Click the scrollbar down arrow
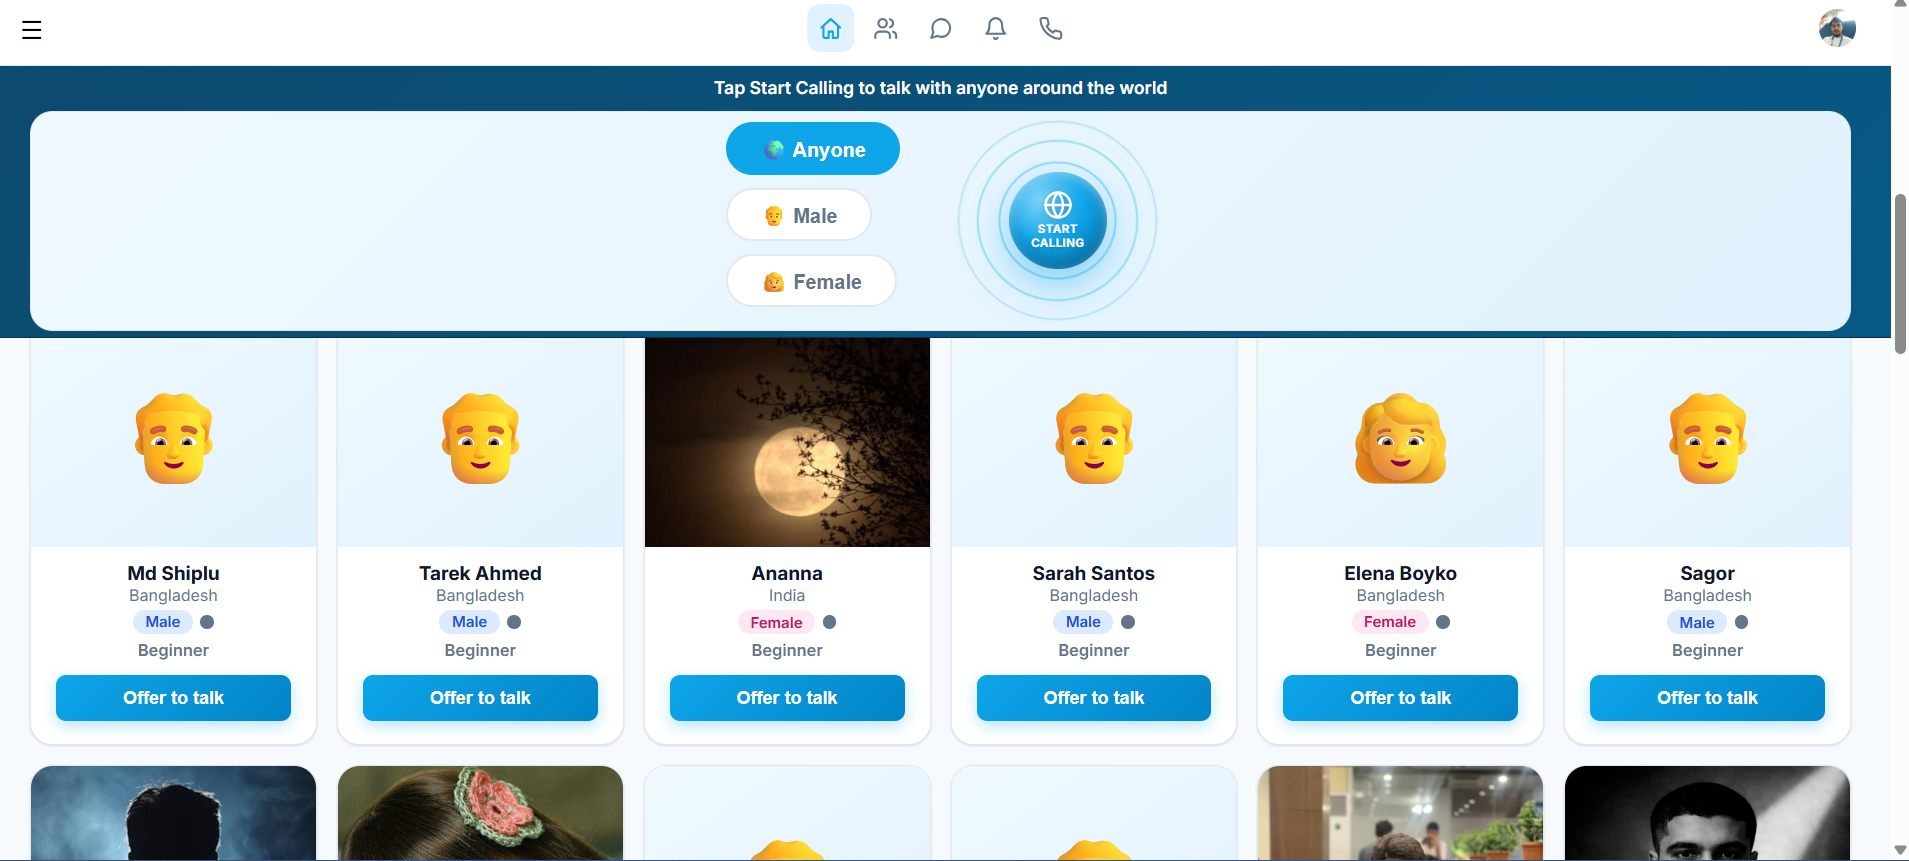 (x=1900, y=850)
